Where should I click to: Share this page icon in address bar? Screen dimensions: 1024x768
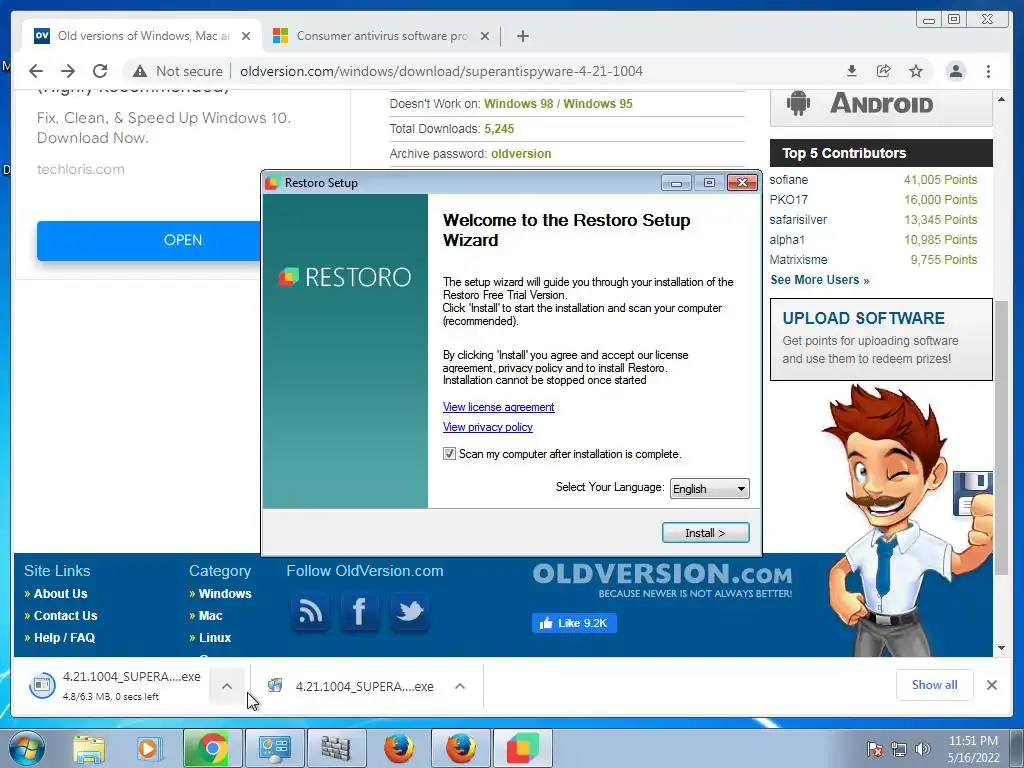tap(884, 71)
